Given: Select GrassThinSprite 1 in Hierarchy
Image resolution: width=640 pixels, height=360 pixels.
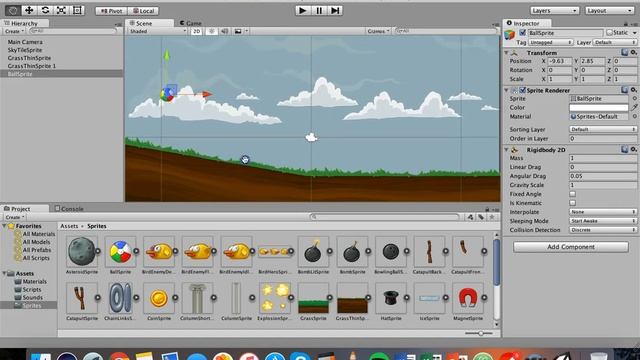Looking at the screenshot, I should tap(32, 66).
